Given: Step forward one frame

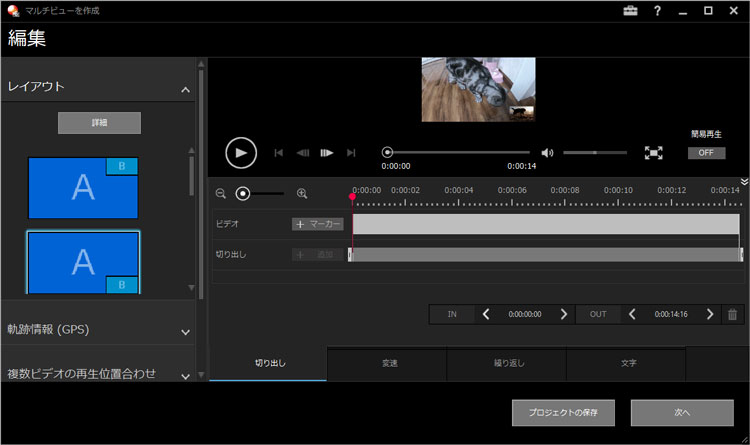Looking at the screenshot, I should [326, 153].
